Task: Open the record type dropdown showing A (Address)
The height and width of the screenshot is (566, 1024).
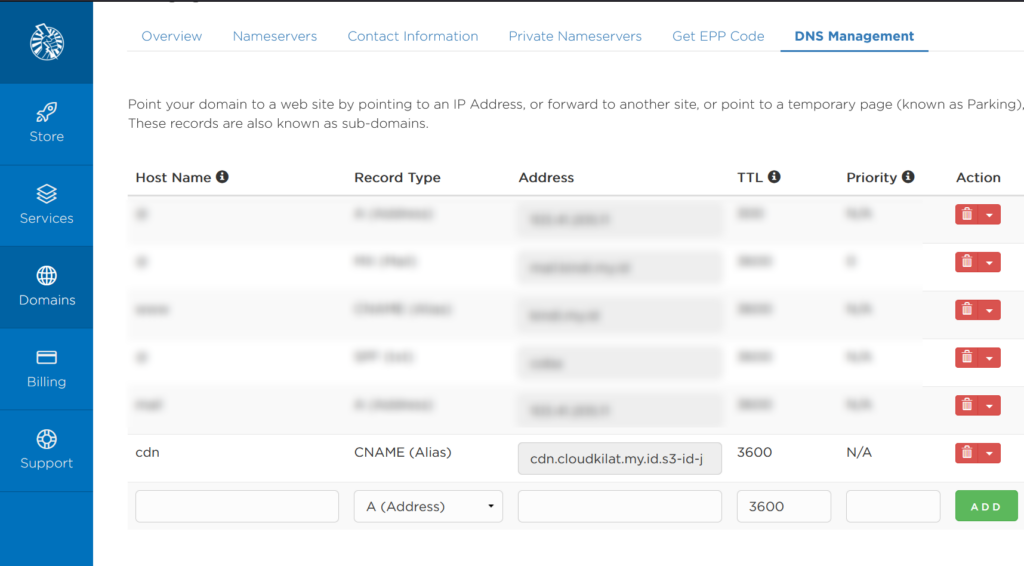Action: pos(428,506)
